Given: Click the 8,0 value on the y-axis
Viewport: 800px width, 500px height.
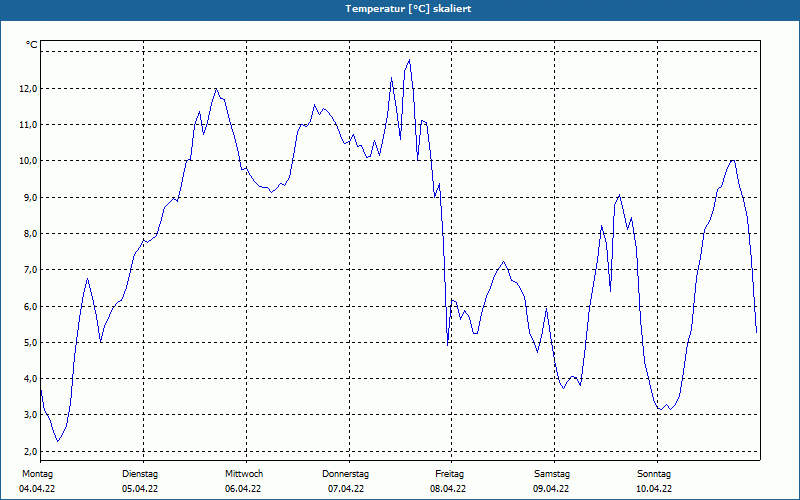Looking at the screenshot, I should tap(31, 234).
